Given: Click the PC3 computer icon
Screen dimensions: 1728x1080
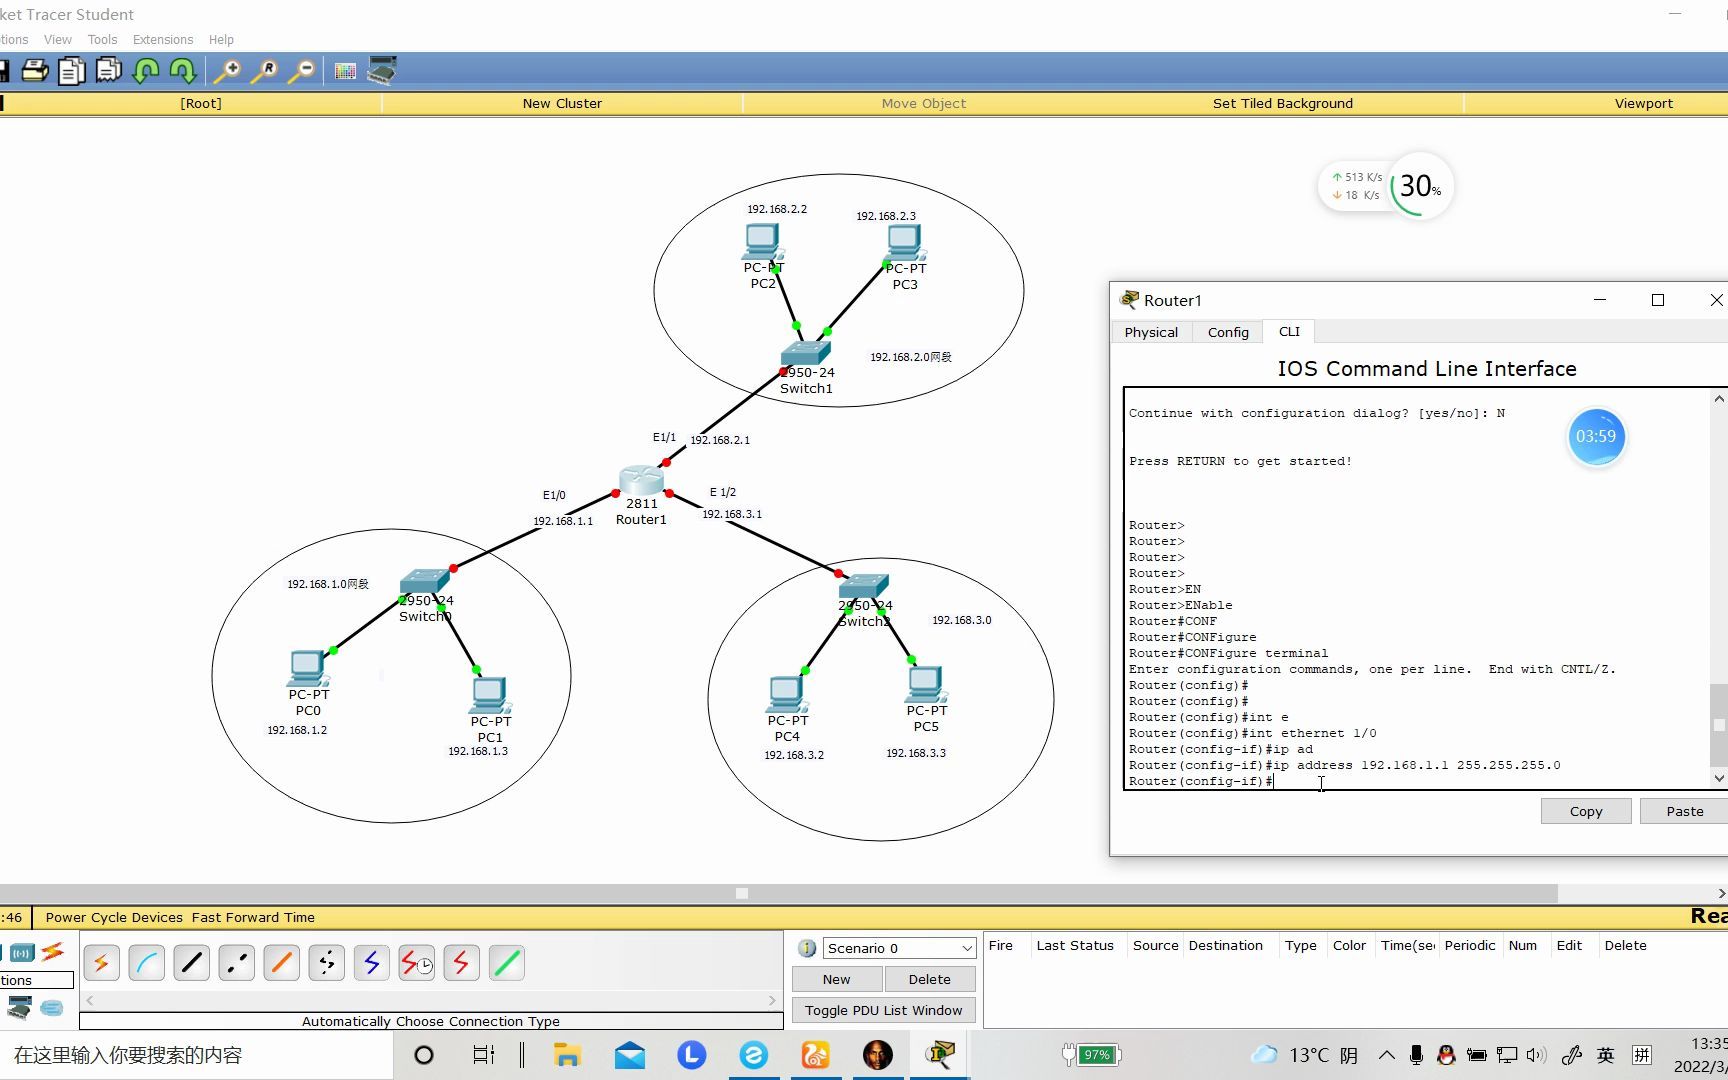Looking at the screenshot, I should [x=904, y=243].
